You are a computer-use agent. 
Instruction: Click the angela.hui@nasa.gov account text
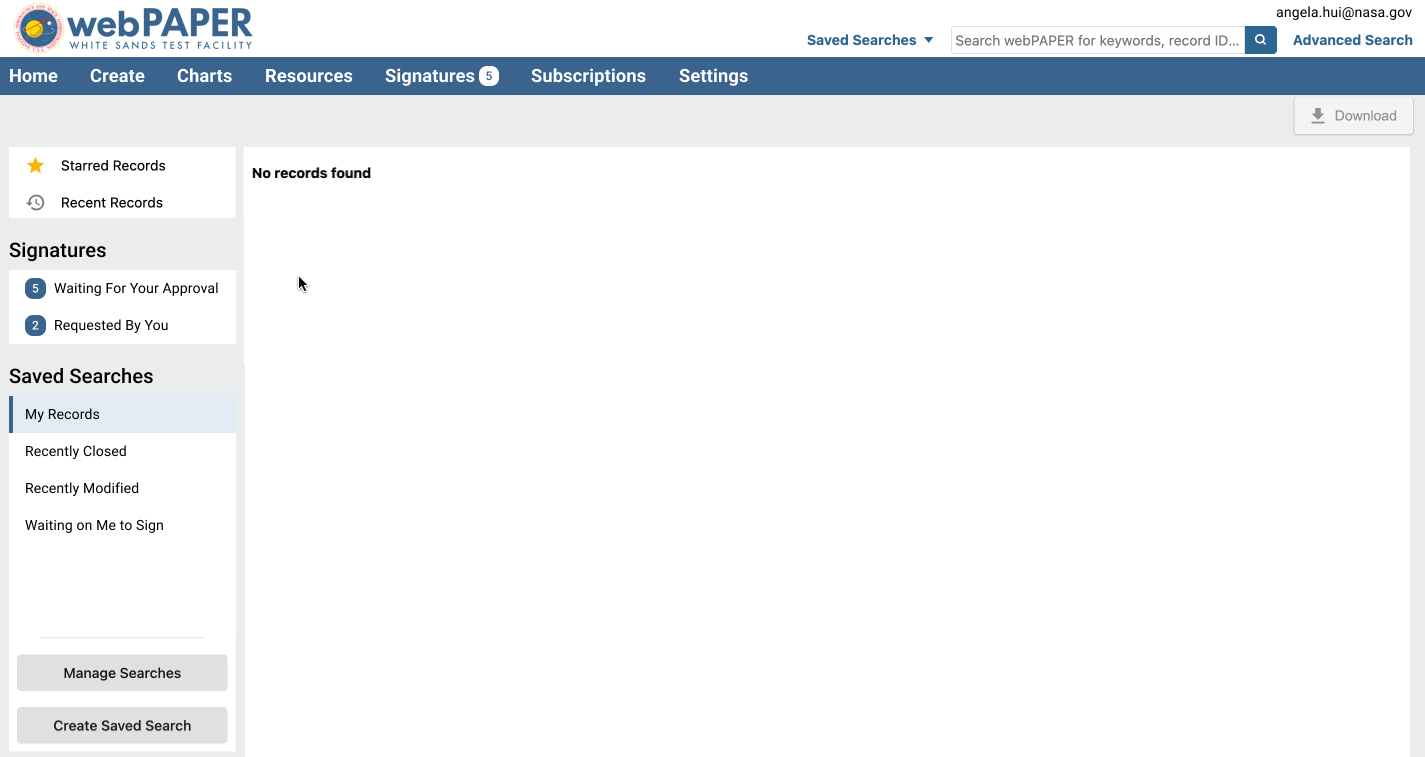pos(1344,12)
